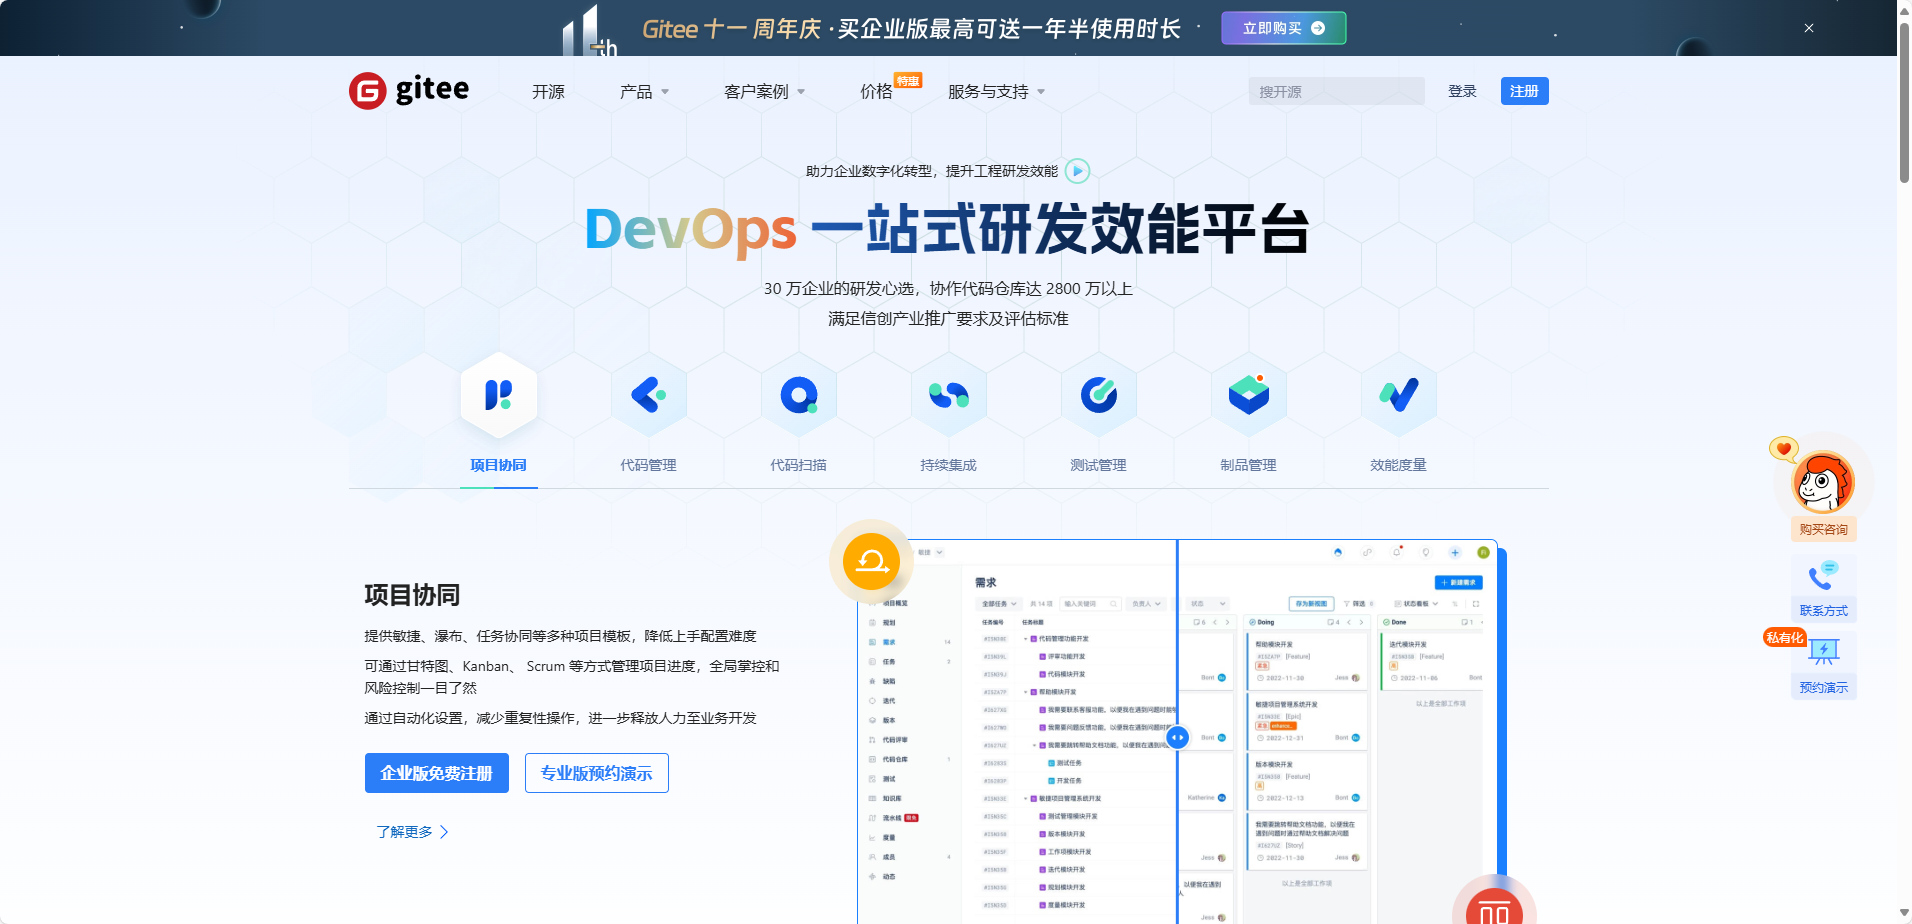Close the anniversary promotion banner
The width and height of the screenshot is (1912, 924).
tap(1809, 28)
